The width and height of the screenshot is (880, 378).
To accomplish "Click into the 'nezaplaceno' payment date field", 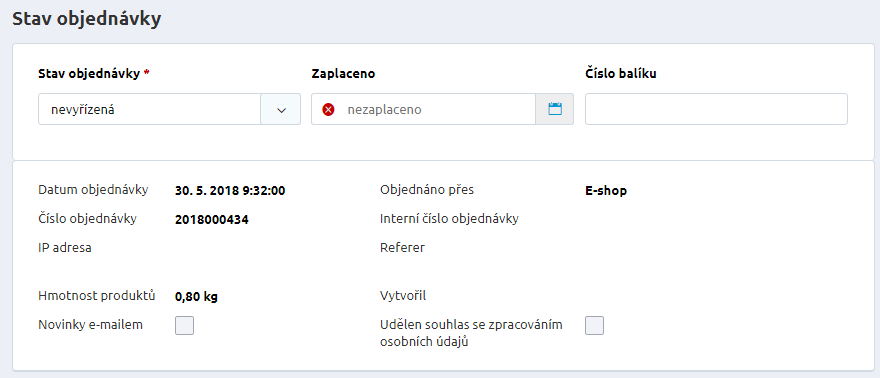I will tap(423, 109).
